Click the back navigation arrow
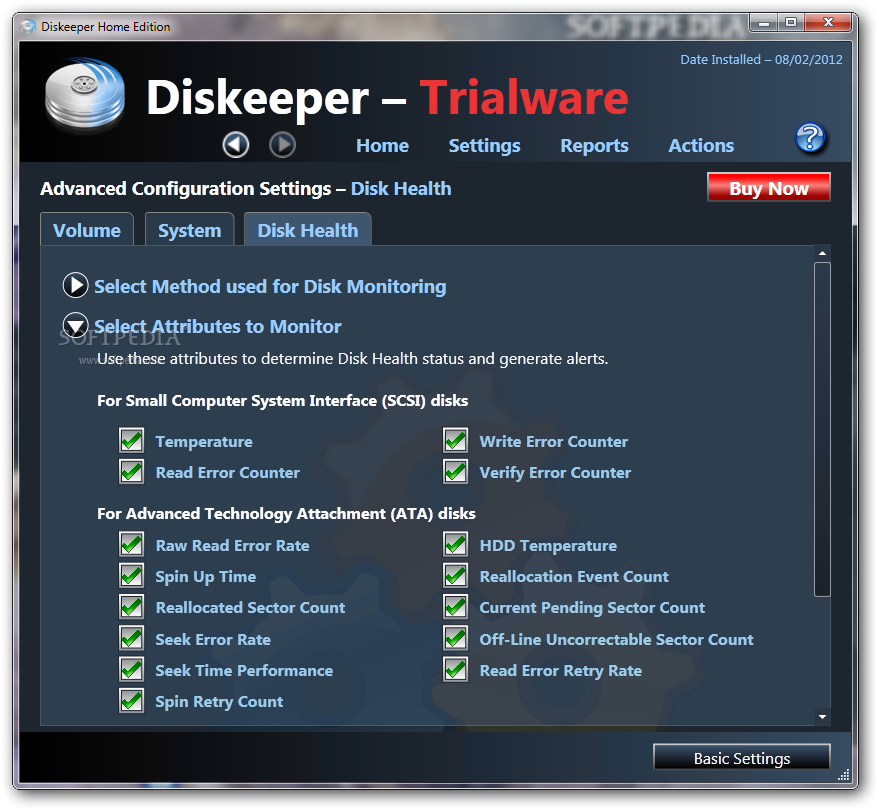The image size is (879, 810). (x=235, y=145)
